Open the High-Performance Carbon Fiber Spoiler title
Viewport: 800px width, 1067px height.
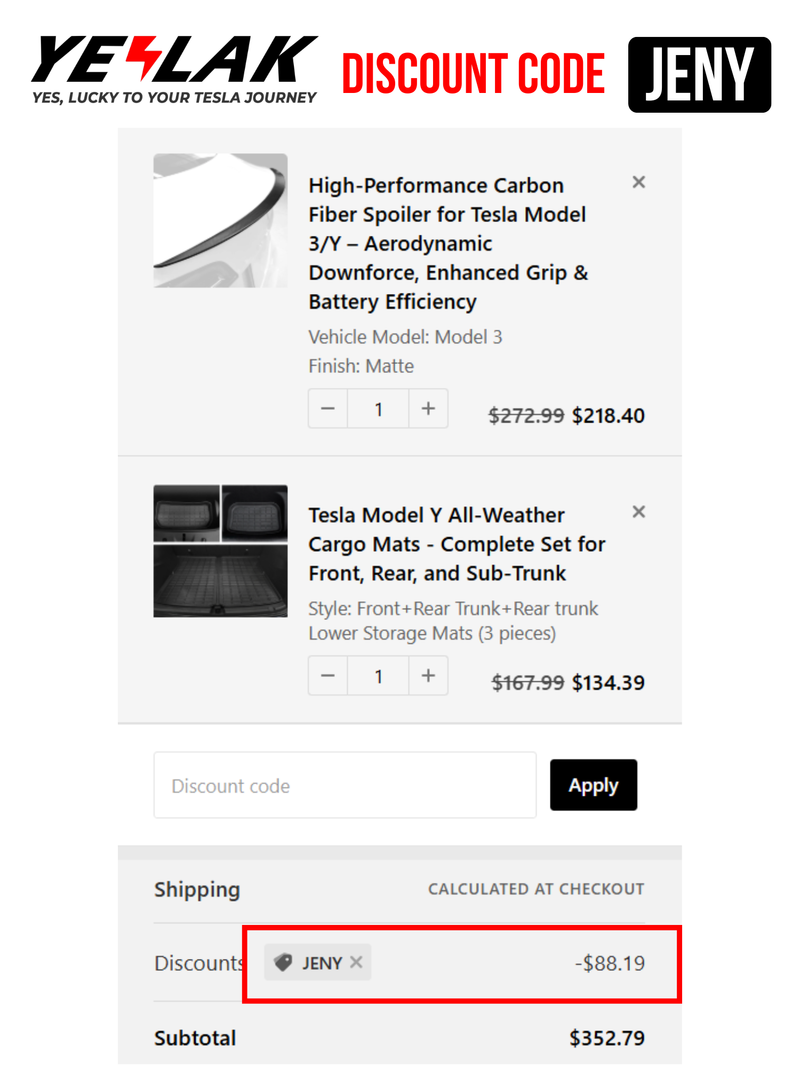click(x=448, y=243)
